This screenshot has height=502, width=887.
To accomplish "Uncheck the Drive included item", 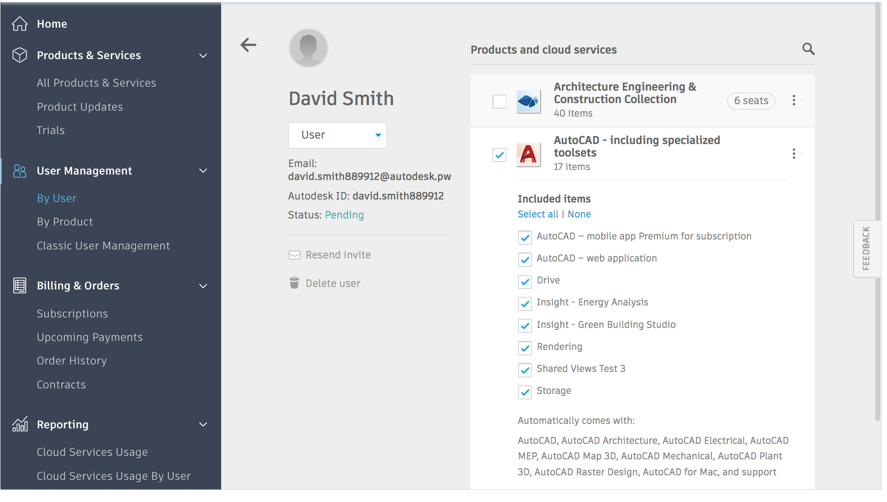I will [525, 281].
